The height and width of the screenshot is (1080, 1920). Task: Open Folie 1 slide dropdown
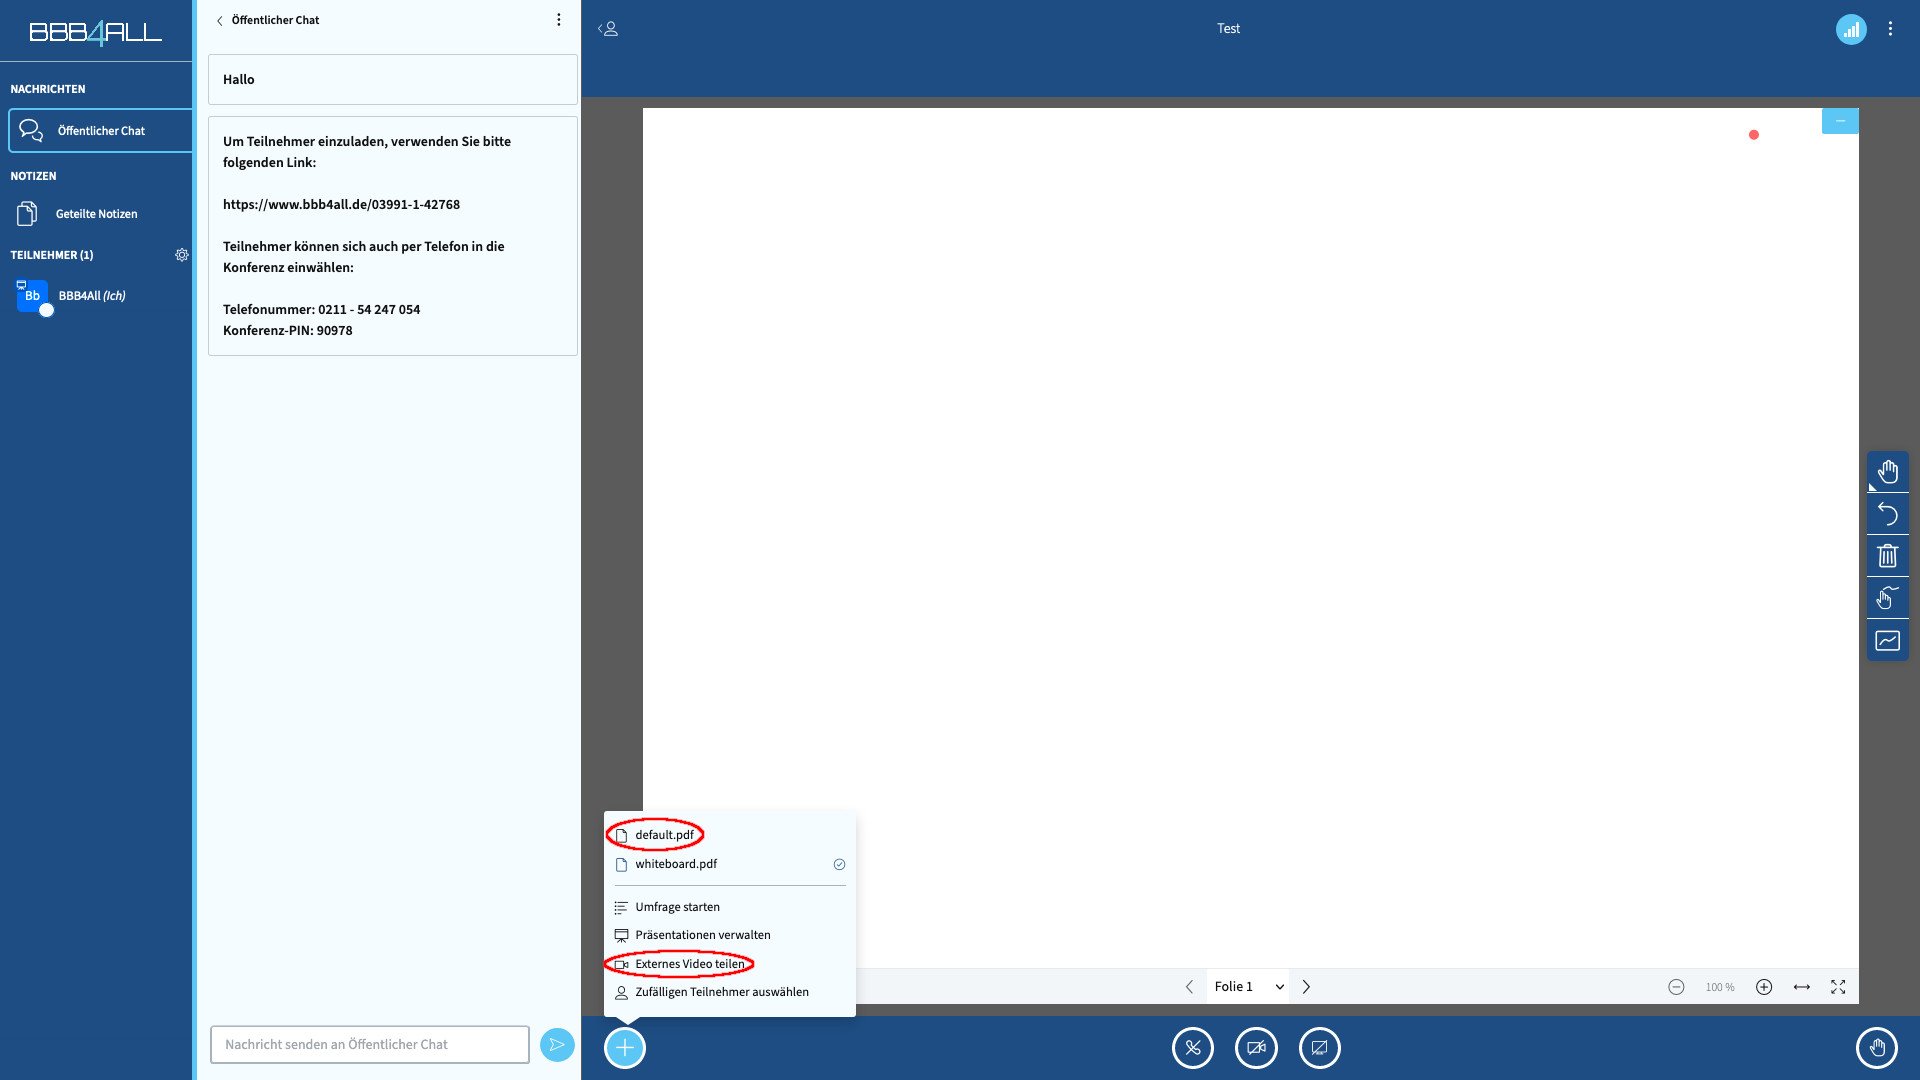pos(1248,987)
